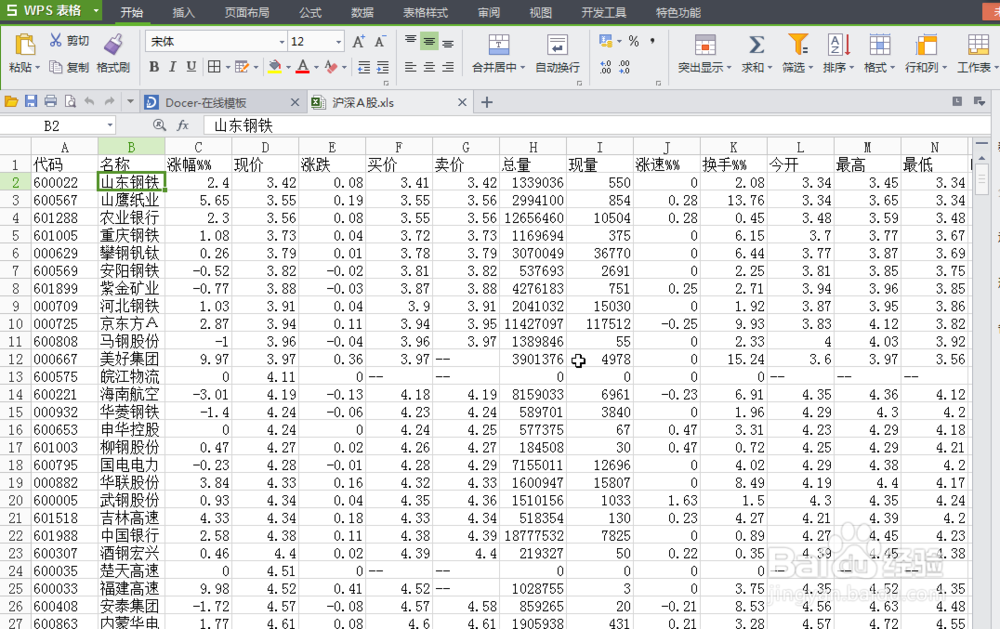Align text to bottom

click(448, 42)
